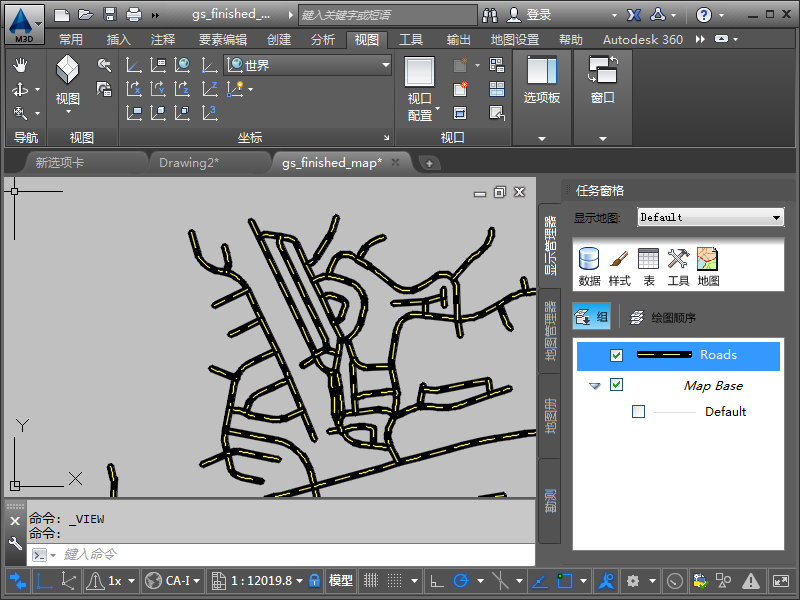Click the Group (组) button
The width and height of the screenshot is (800, 600).
(x=592, y=318)
